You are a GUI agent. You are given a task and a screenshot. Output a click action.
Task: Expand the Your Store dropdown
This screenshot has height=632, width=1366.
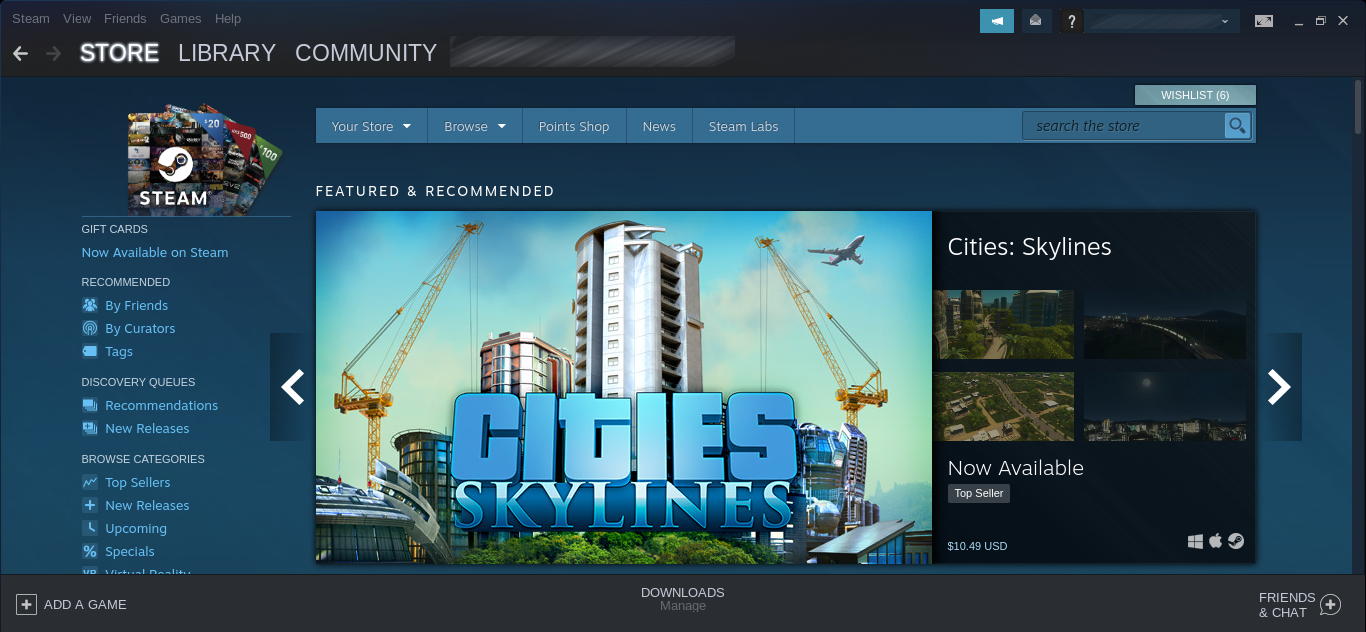tap(371, 126)
